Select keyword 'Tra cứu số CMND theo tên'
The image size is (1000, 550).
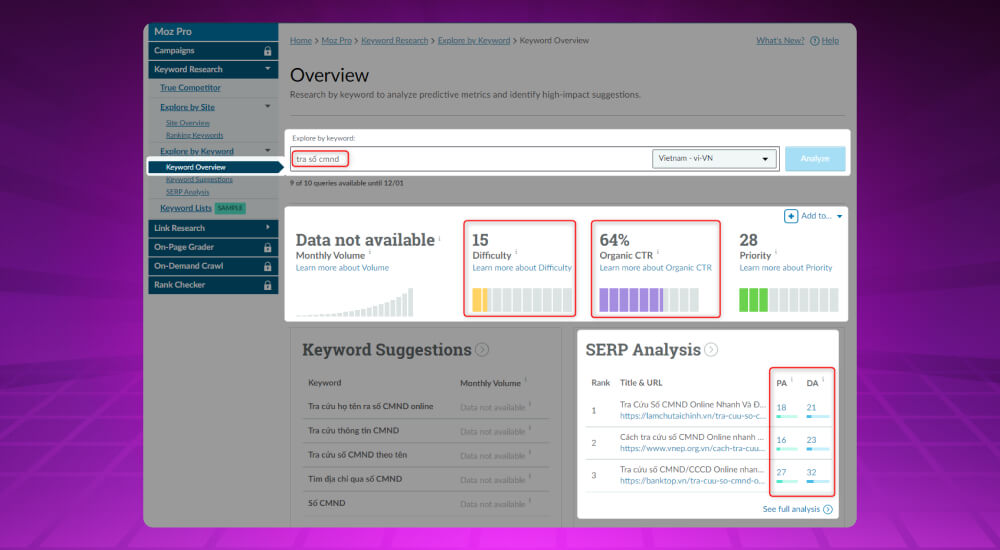(x=357, y=455)
